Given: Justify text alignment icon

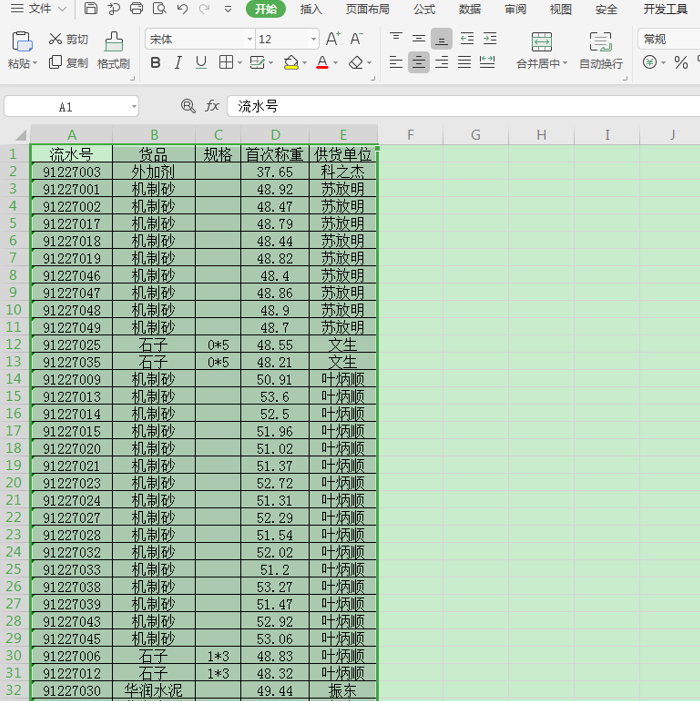Looking at the screenshot, I should [464, 62].
